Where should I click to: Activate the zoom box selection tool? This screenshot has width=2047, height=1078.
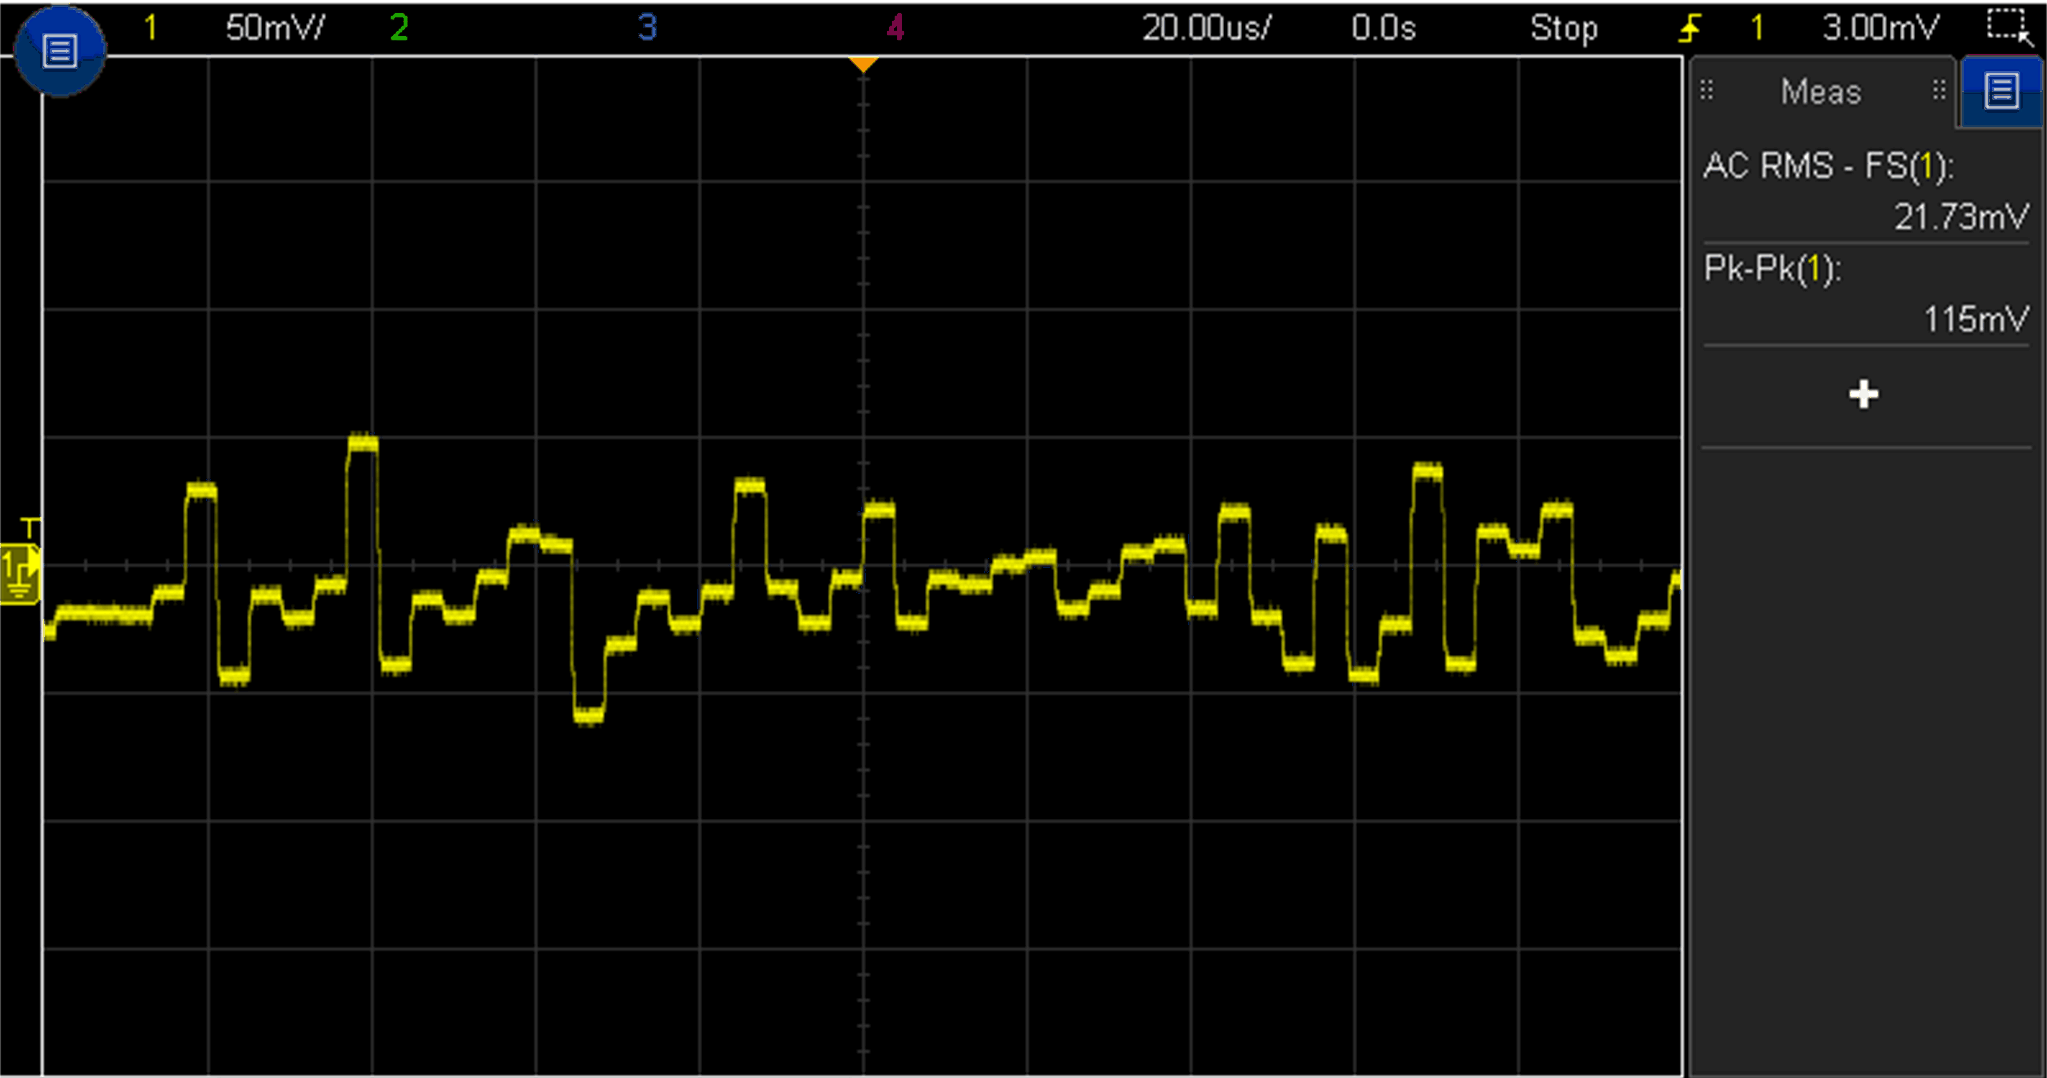pos(2008,27)
